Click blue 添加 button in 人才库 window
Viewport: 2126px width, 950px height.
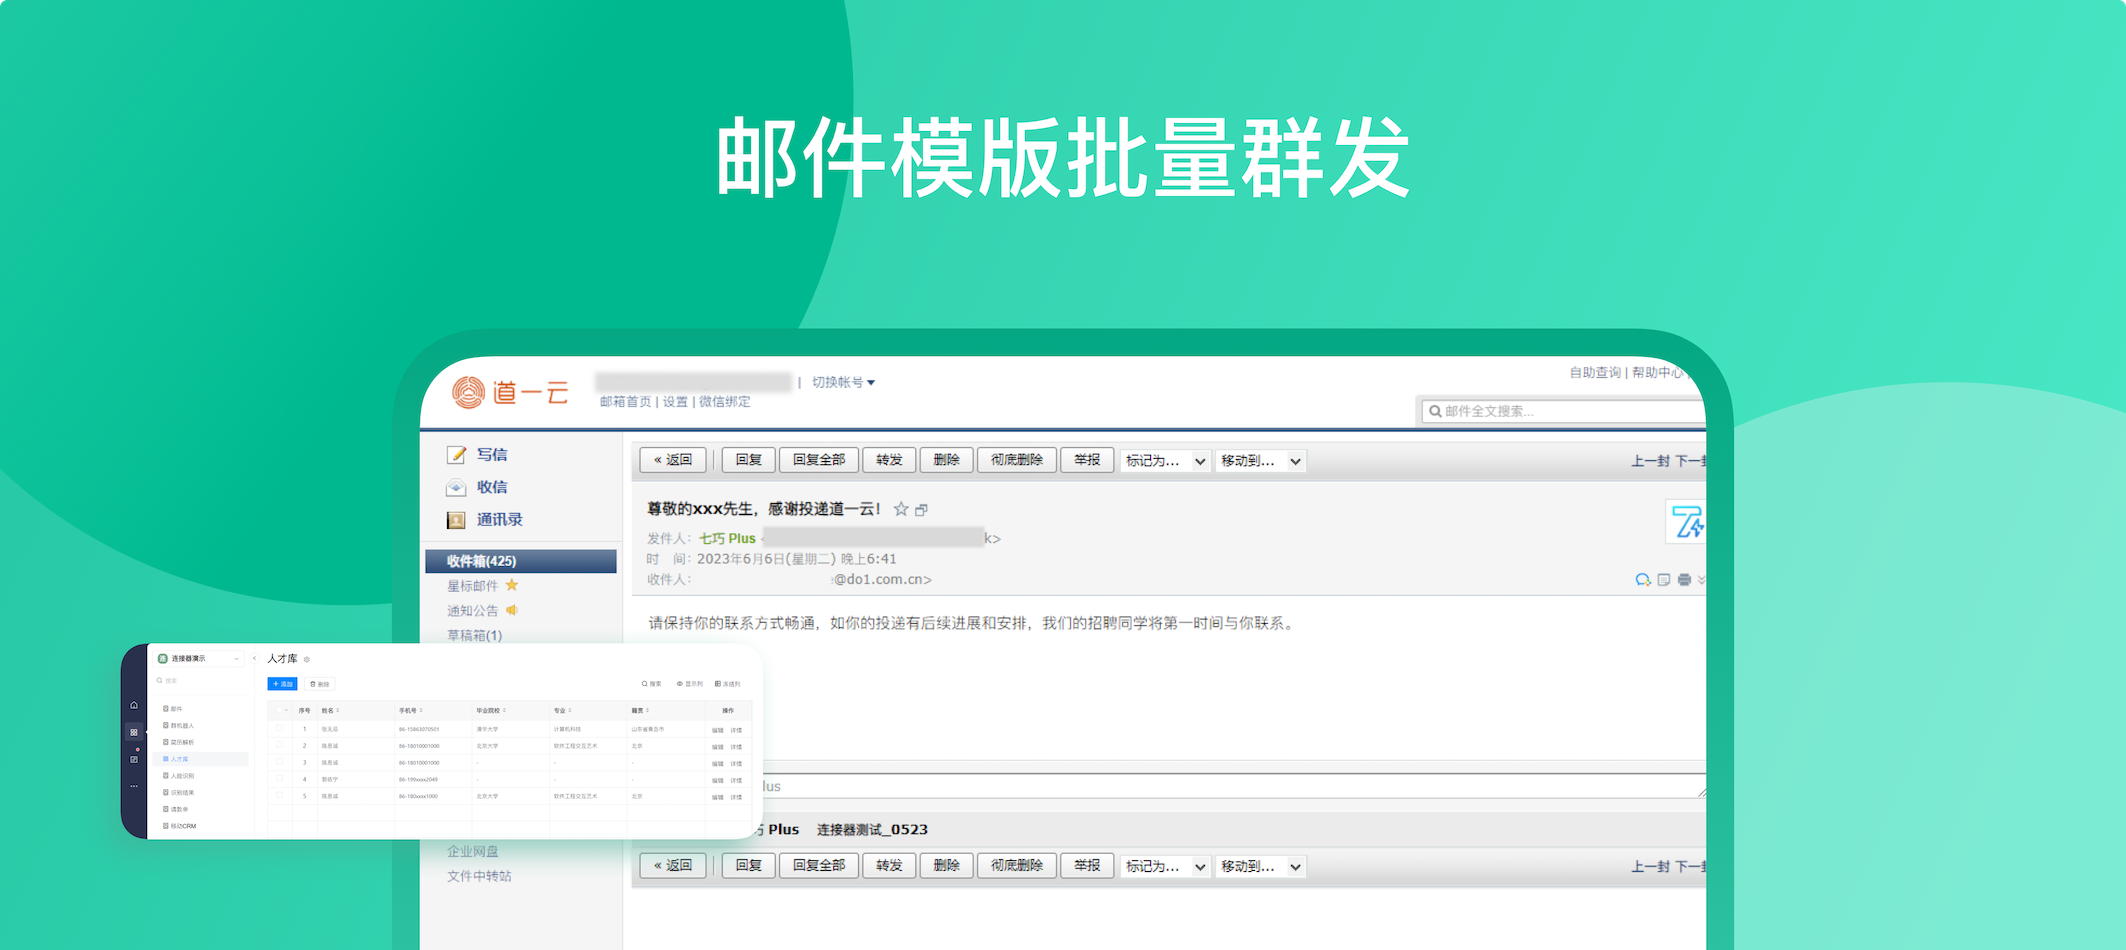(282, 684)
